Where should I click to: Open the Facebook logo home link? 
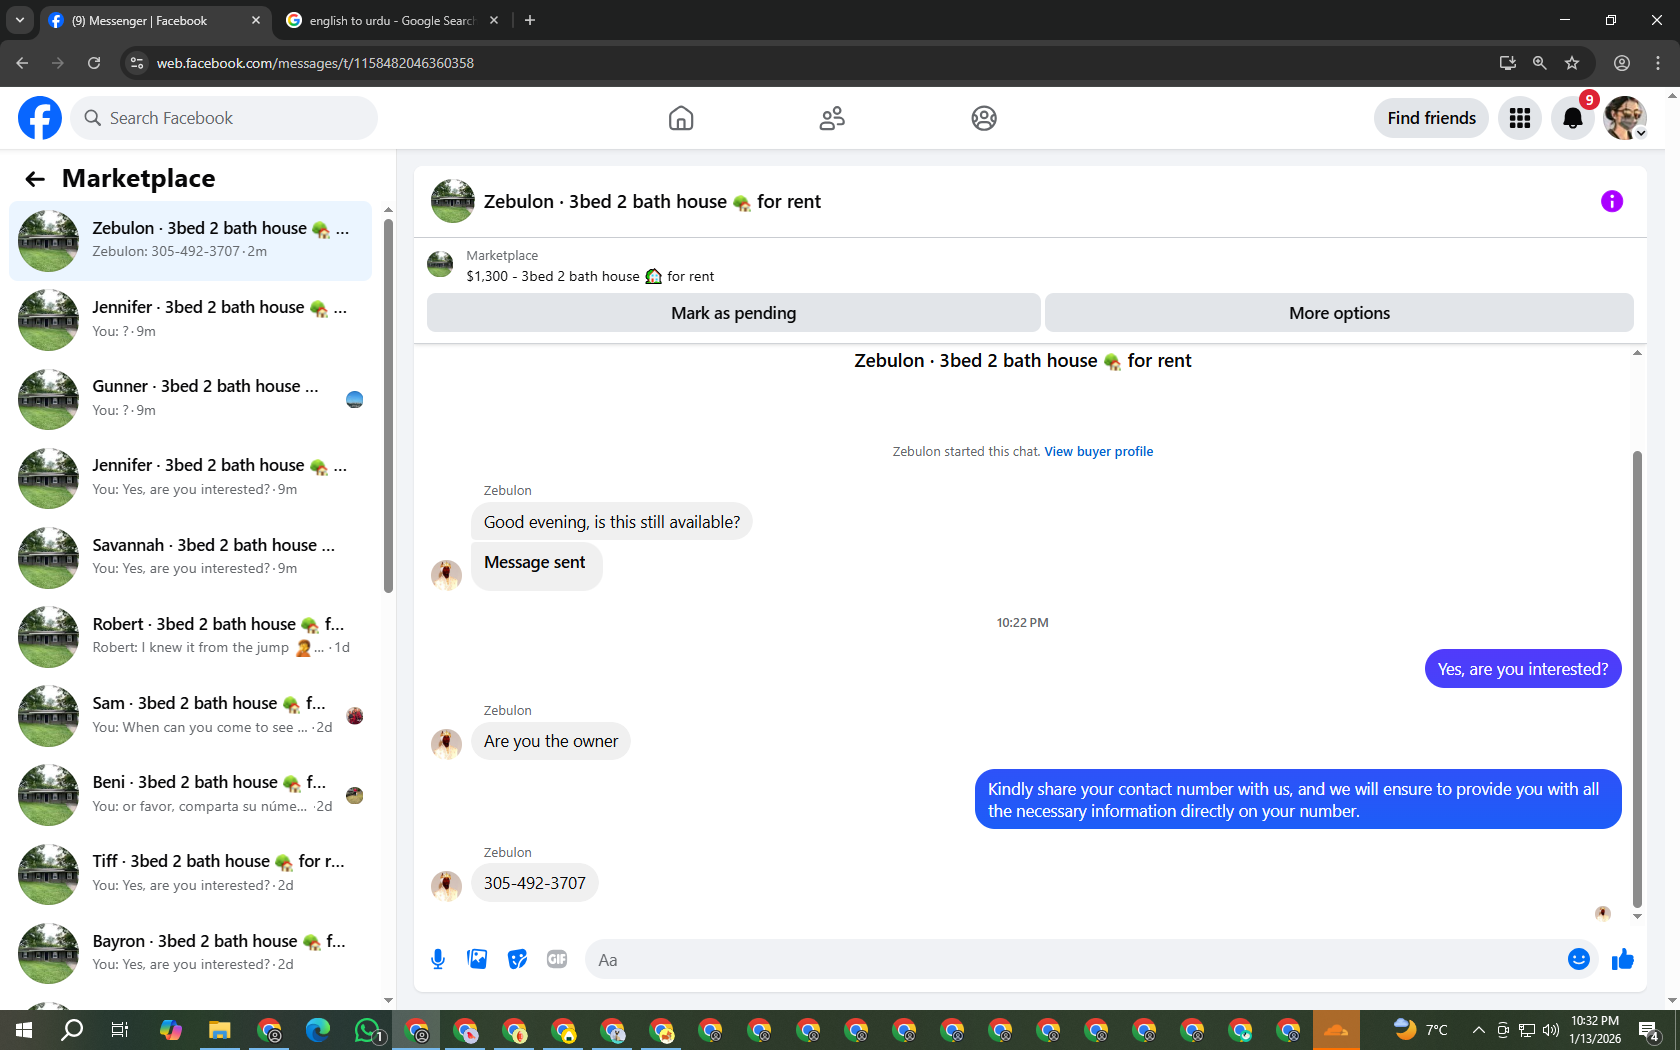(40, 118)
